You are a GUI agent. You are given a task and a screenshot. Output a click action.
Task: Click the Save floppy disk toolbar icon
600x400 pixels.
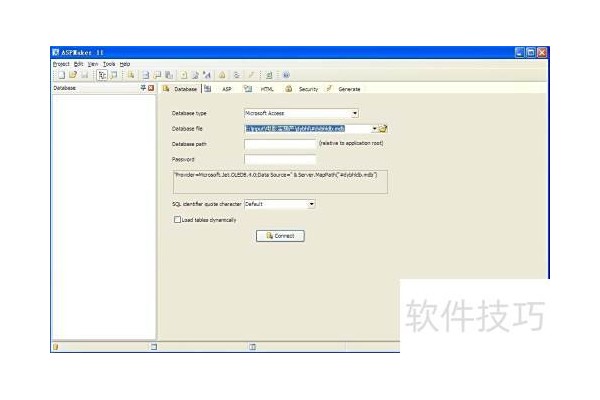click(x=84, y=75)
